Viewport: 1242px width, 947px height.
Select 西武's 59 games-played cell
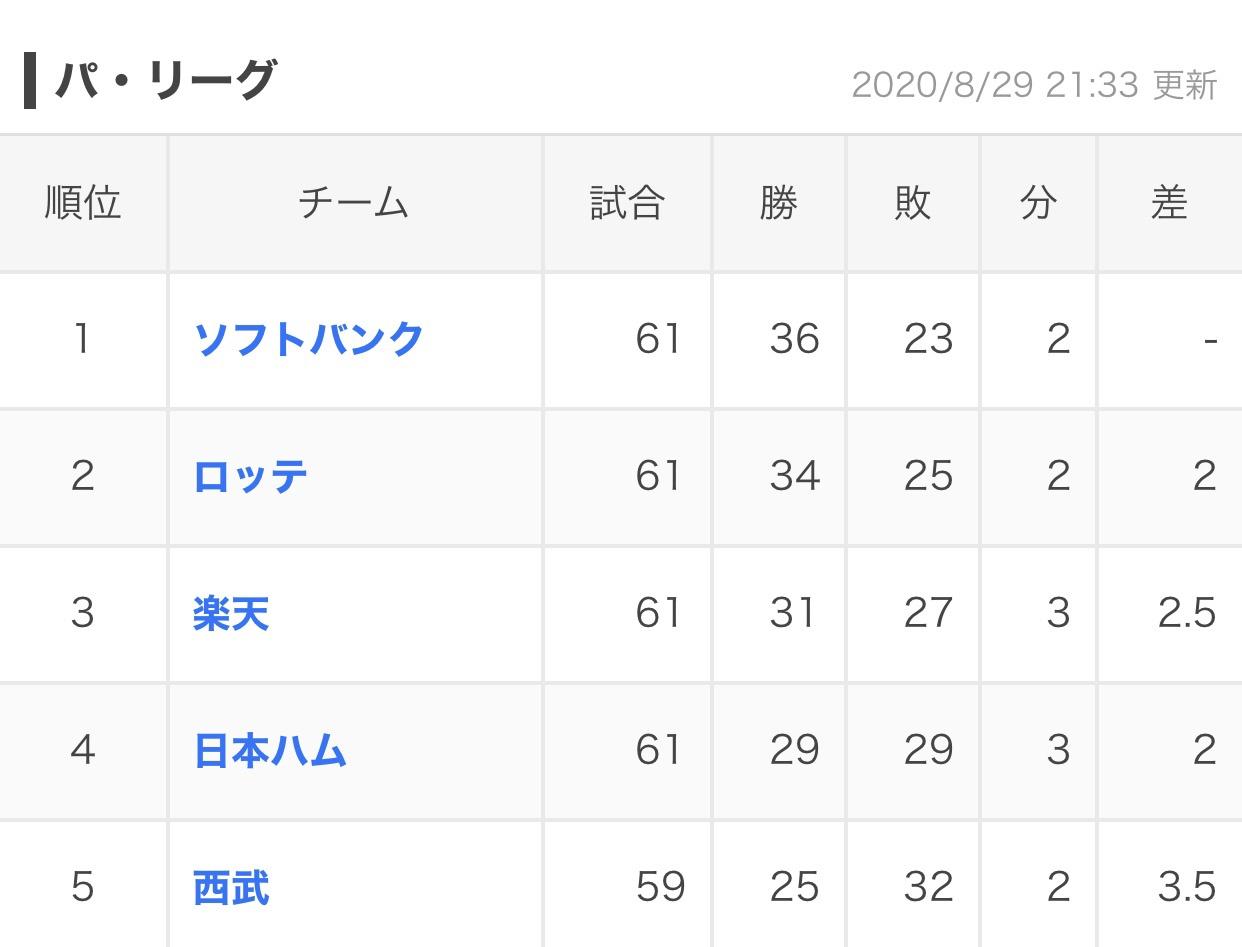click(x=660, y=887)
